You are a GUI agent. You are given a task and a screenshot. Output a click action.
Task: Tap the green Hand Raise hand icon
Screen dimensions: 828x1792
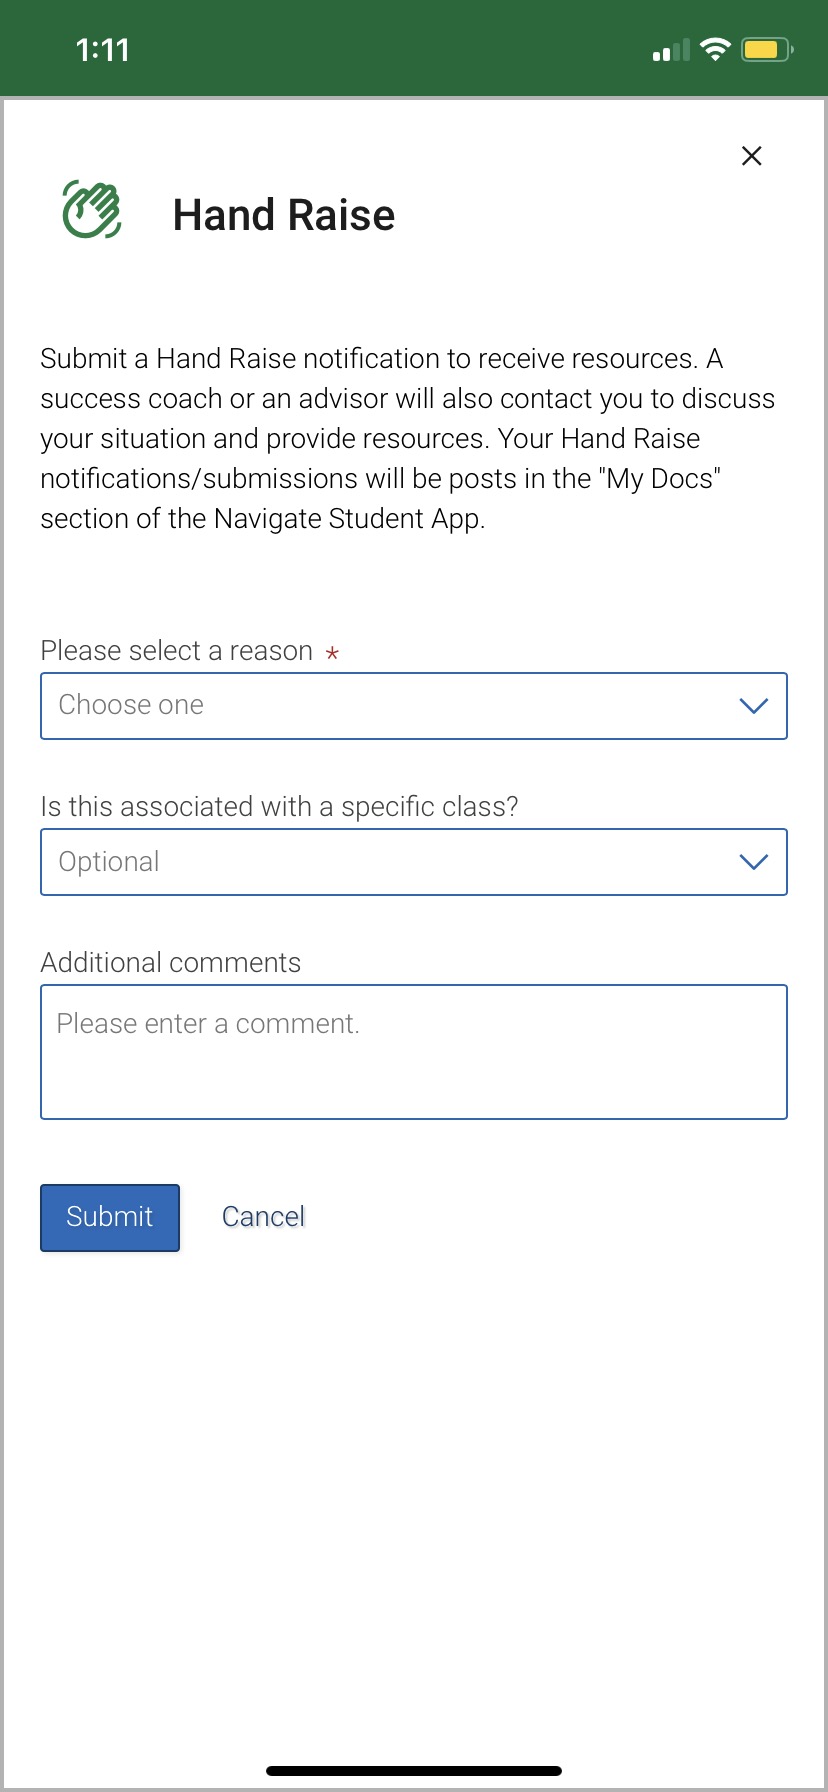(x=92, y=209)
